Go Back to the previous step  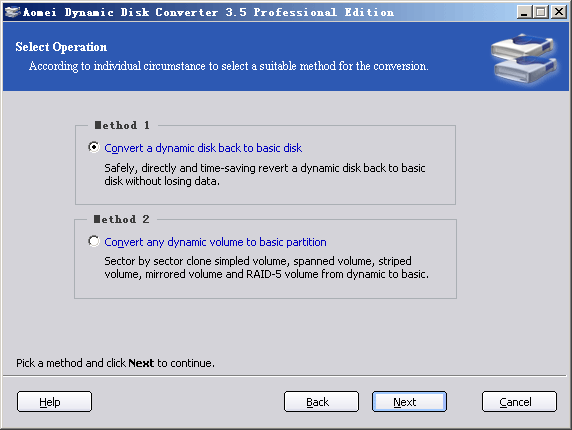321,402
